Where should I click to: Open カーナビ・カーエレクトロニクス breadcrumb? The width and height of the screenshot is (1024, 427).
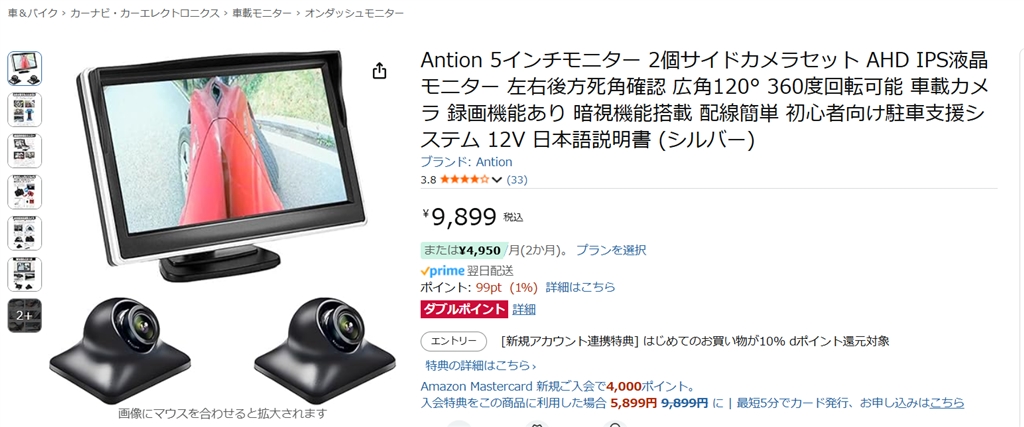[144, 13]
